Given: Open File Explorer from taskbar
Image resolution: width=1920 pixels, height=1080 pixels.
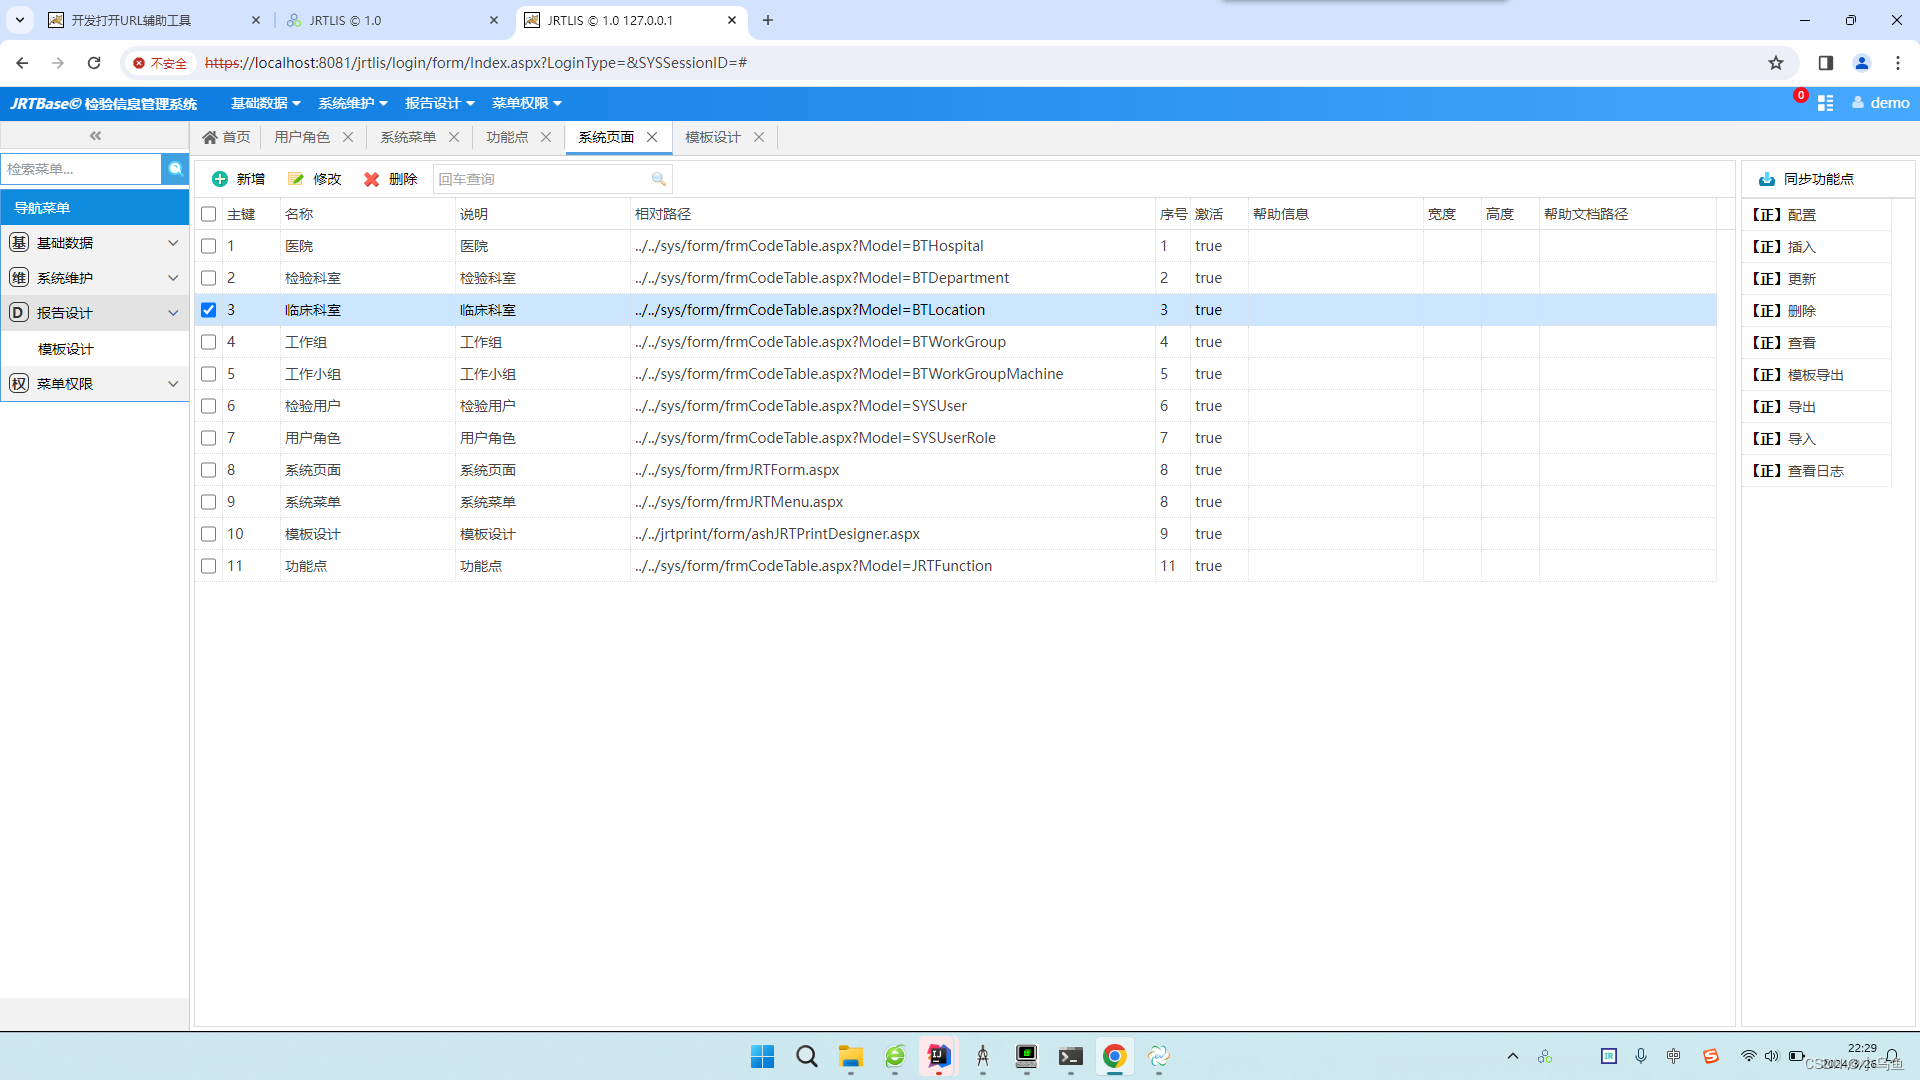Looking at the screenshot, I should coord(850,1056).
